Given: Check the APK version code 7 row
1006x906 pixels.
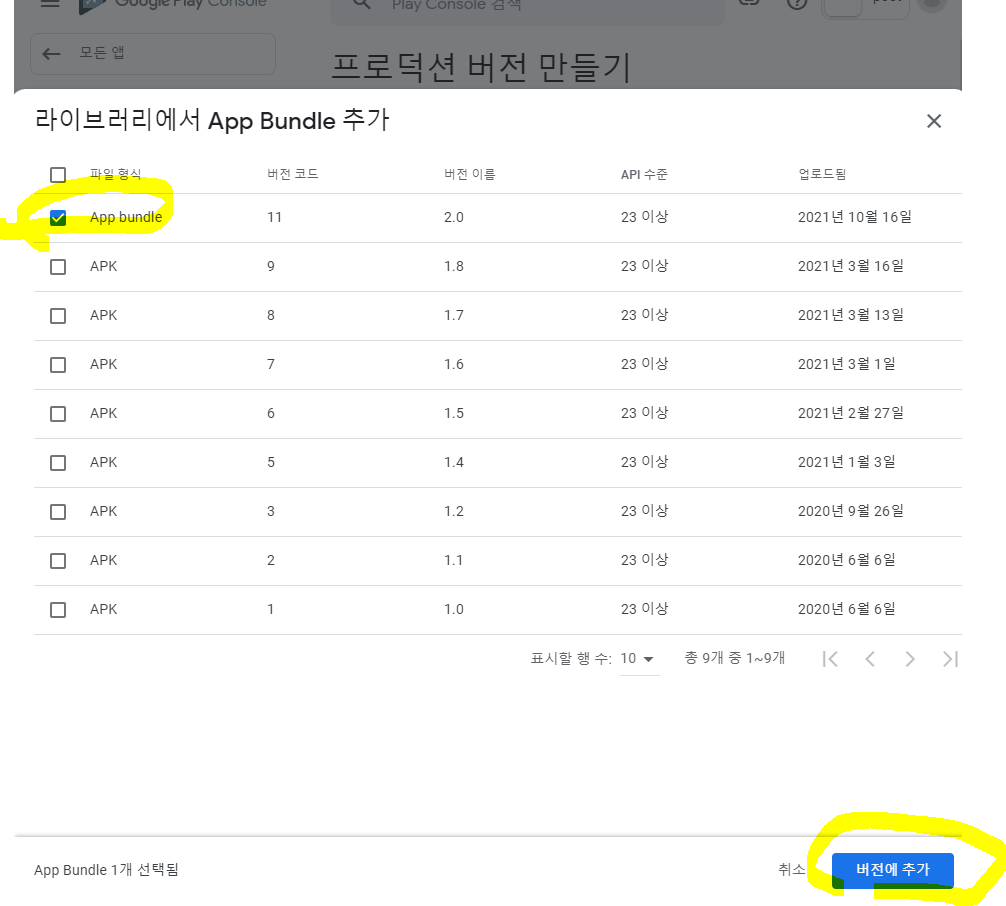Looking at the screenshot, I should [x=58, y=364].
